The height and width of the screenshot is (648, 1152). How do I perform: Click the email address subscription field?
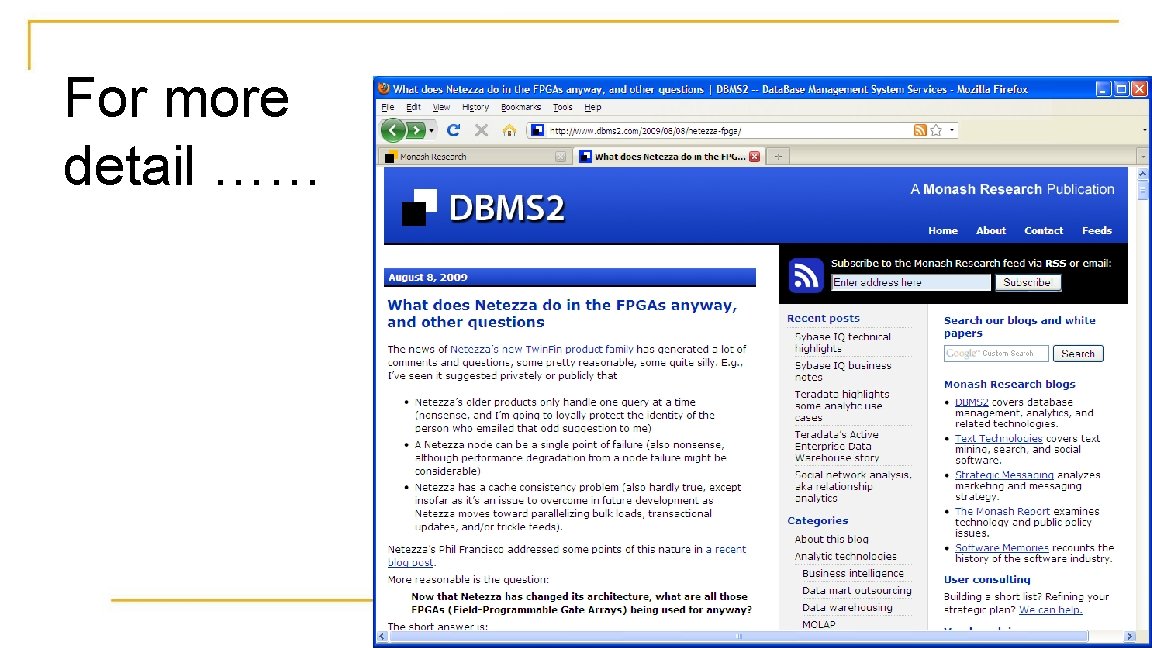[910, 283]
